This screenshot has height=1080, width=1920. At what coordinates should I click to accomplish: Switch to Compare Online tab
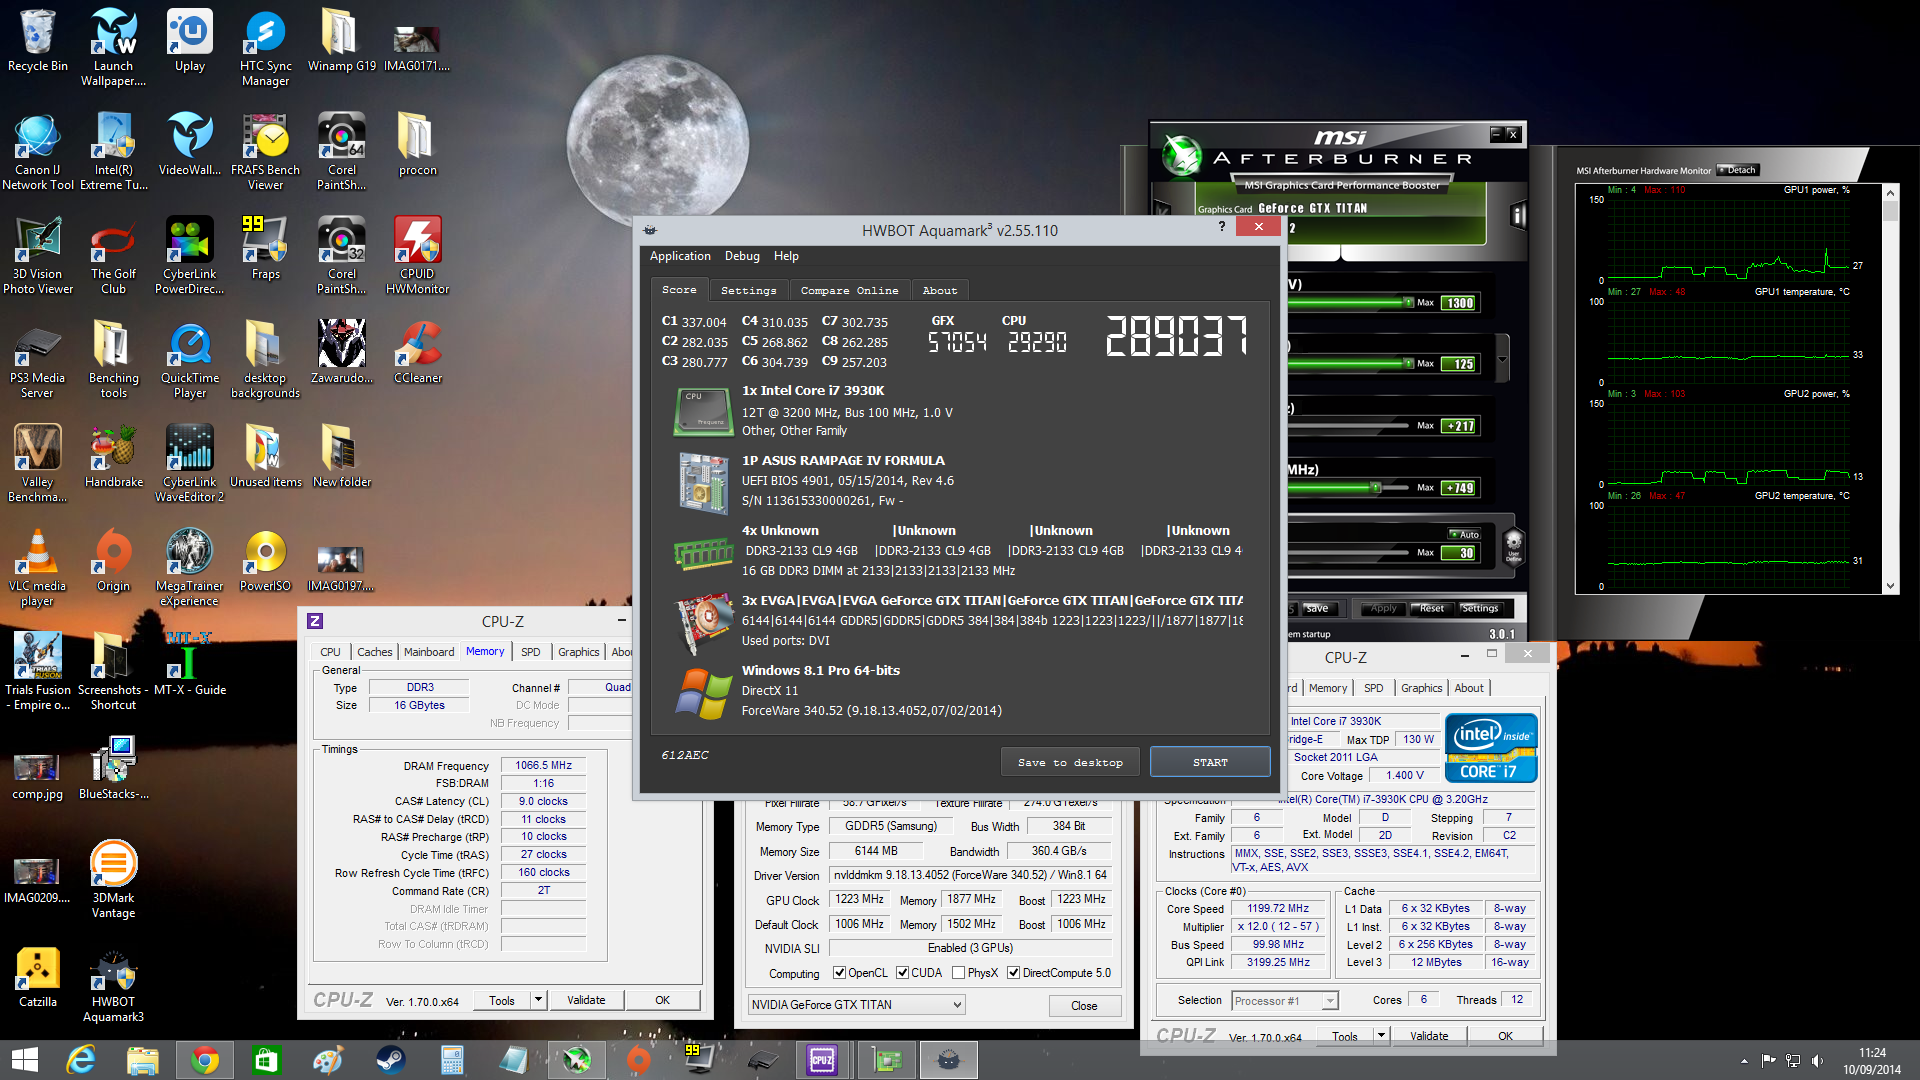coord(849,290)
